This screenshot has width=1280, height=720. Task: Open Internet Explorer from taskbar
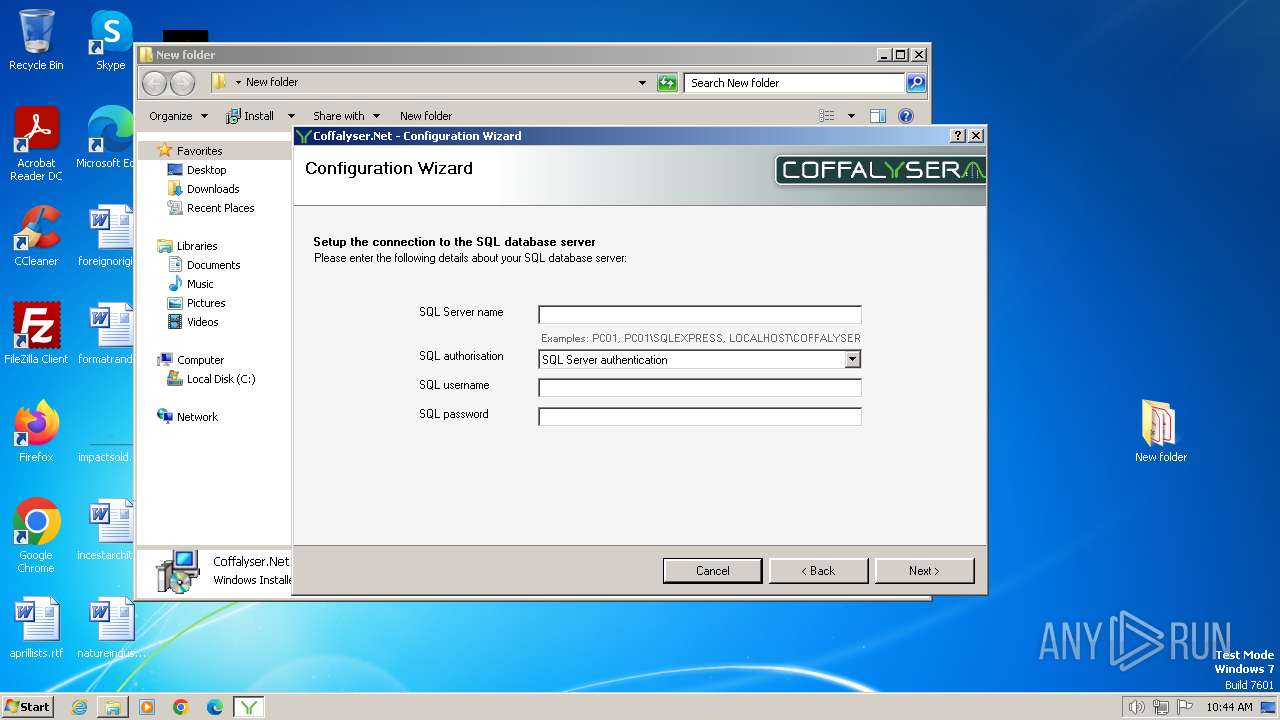[x=79, y=707]
